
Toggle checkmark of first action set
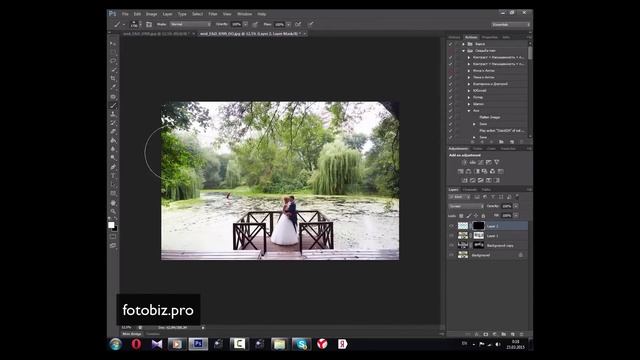(x=451, y=44)
